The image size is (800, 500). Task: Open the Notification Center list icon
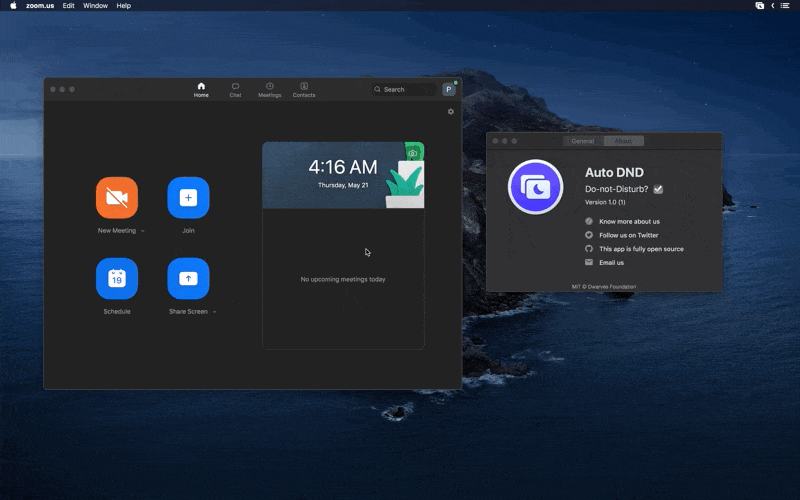785,6
